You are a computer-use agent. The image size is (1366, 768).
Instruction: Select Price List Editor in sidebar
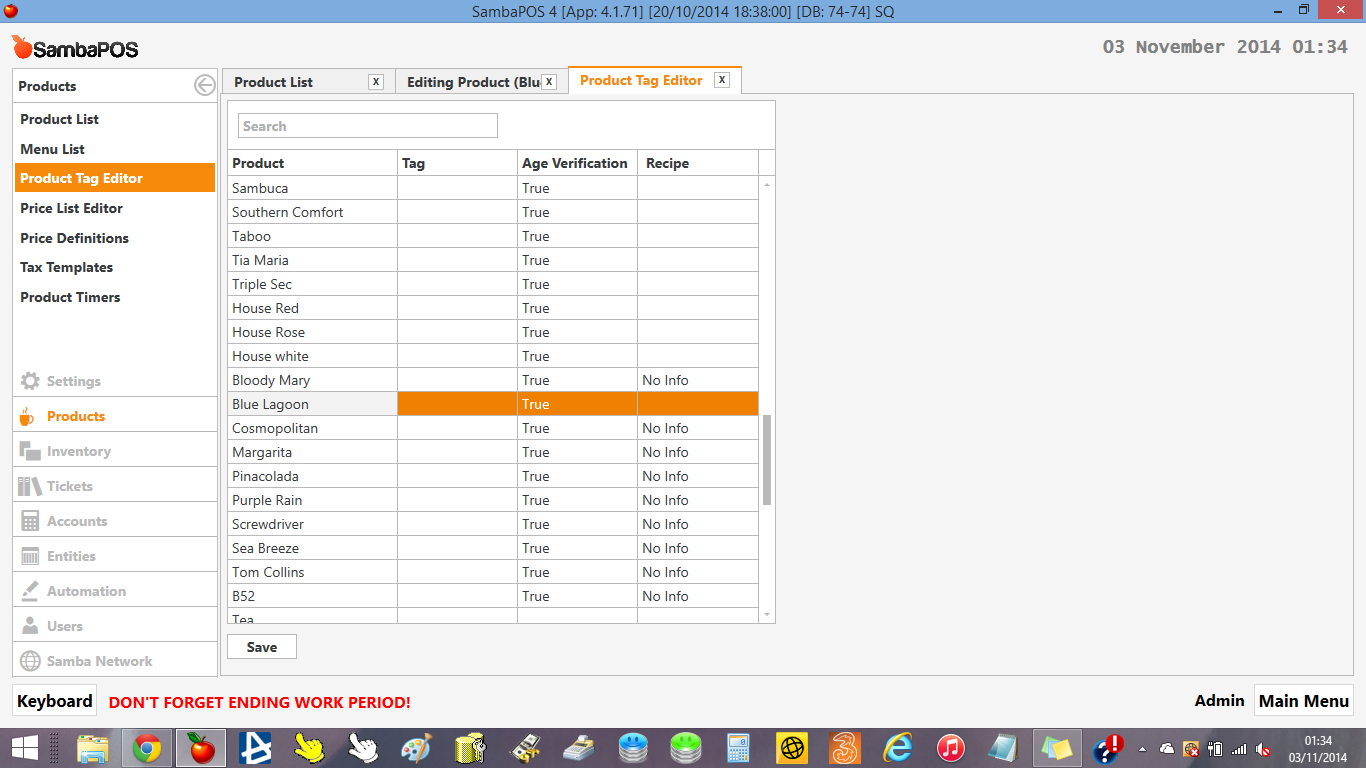coord(71,208)
